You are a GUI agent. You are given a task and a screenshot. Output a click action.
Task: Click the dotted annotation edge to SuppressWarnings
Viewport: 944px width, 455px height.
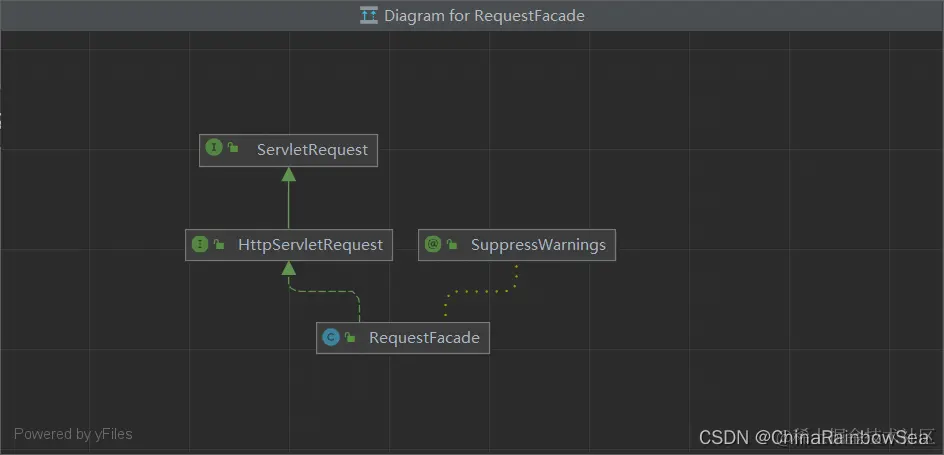[x=481, y=291]
